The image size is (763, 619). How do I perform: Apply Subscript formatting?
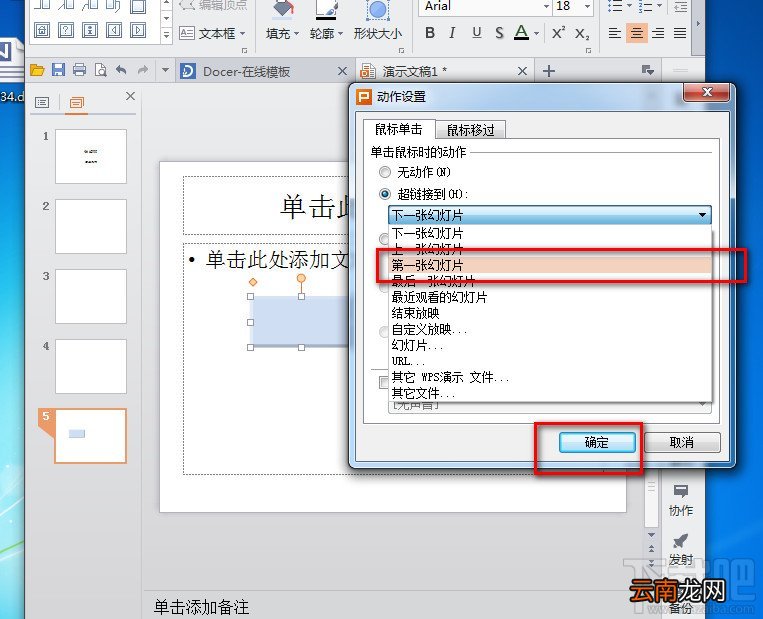tap(582, 33)
